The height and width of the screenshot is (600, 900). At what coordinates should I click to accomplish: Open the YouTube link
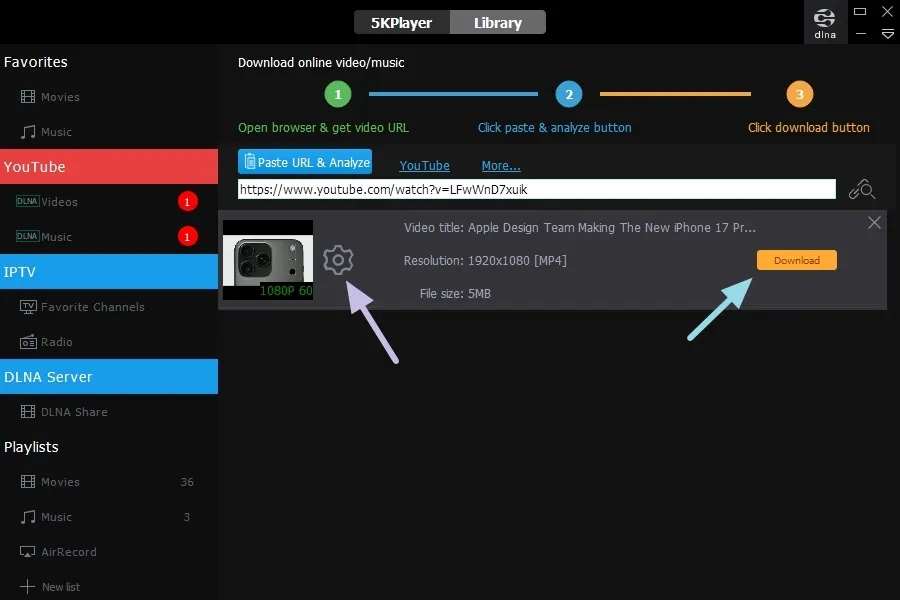coord(424,166)
